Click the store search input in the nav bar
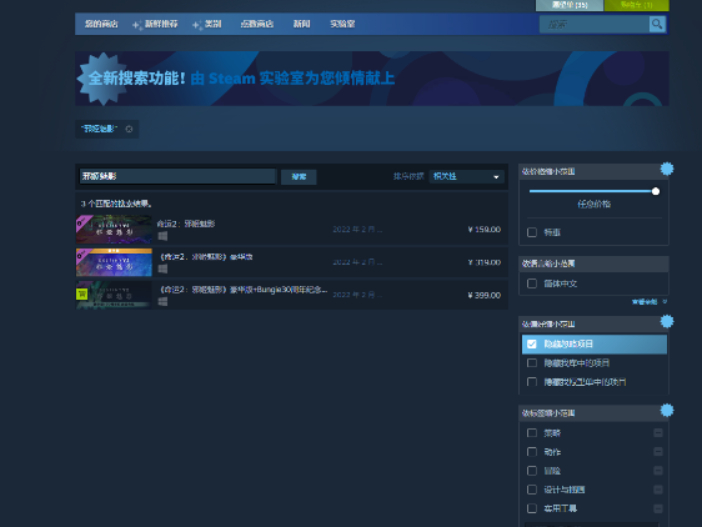This screenshot has width=702, height=527. click(x=594, y=24)
